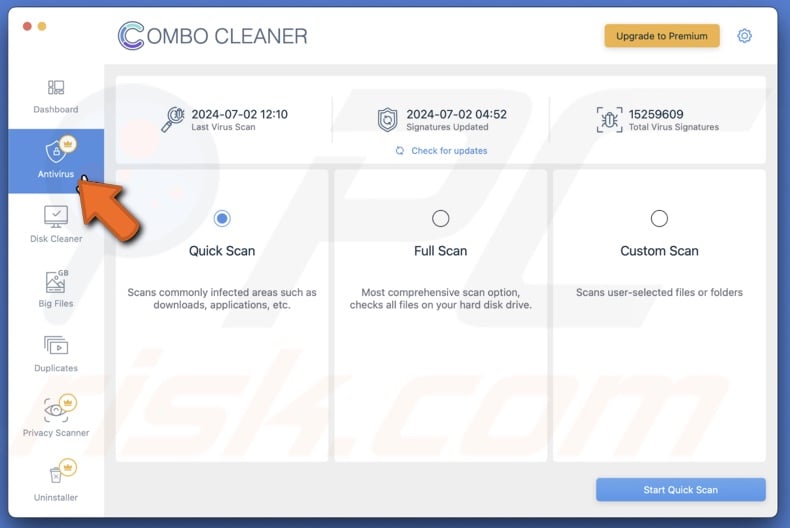Select the Quick Scan radio button
The width and height of the screenshot is (790, 528).
pyautogui.click(x=222, y=218)
